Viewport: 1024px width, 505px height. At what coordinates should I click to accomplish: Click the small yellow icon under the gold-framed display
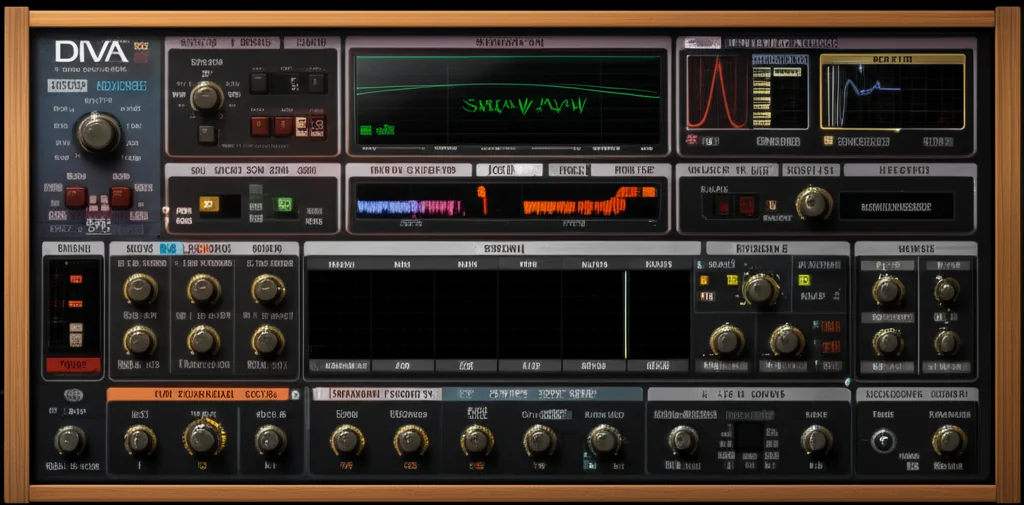pos(828,140)
